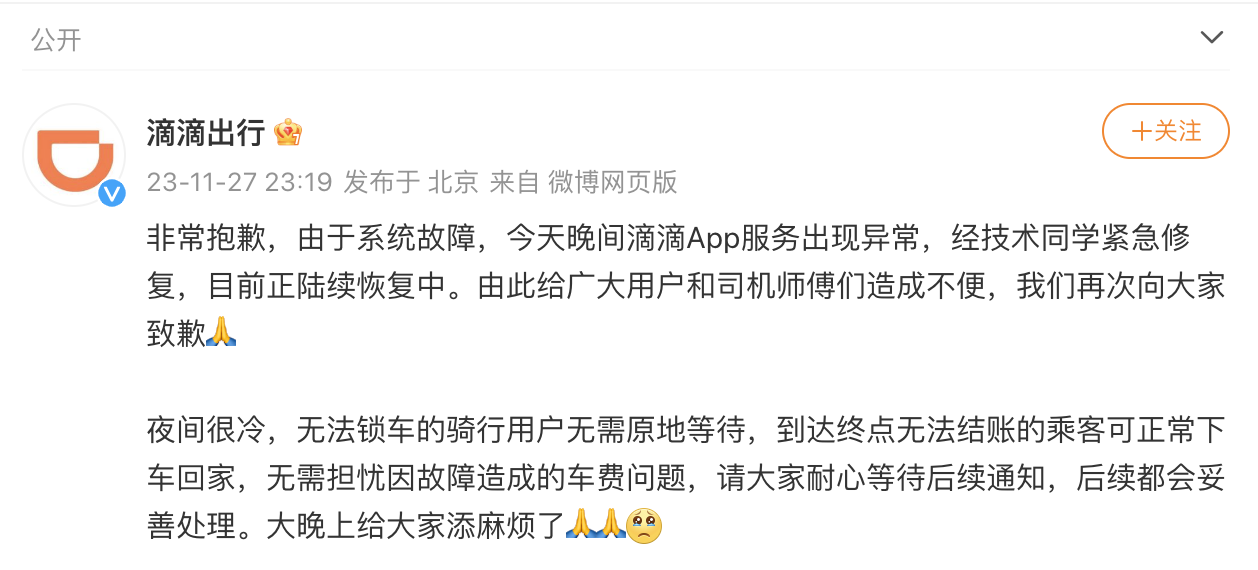Click the crying face emoji ending the post
Viewport: 1258px width, 570px height.
(x=645, y=525)
